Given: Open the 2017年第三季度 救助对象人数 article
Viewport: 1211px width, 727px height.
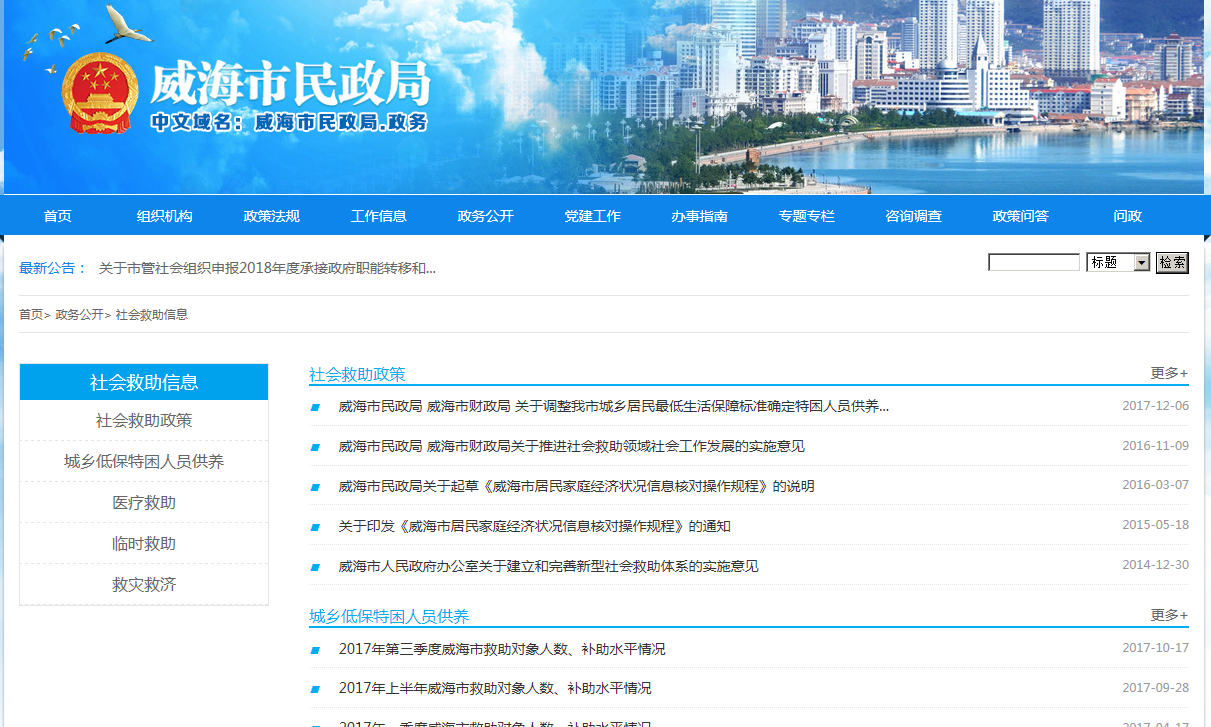Looking at the screenshot, I should point(501,649).
